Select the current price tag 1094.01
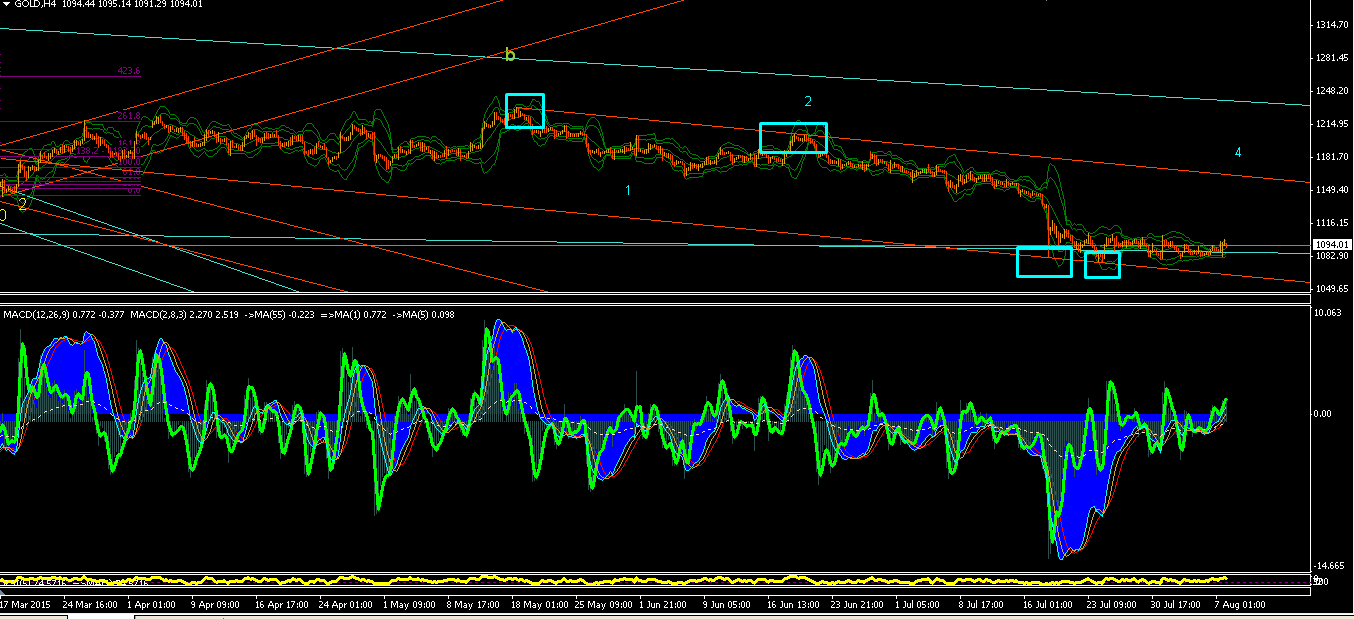The width and height of the screenshot is (1354, 619). 1332,244
